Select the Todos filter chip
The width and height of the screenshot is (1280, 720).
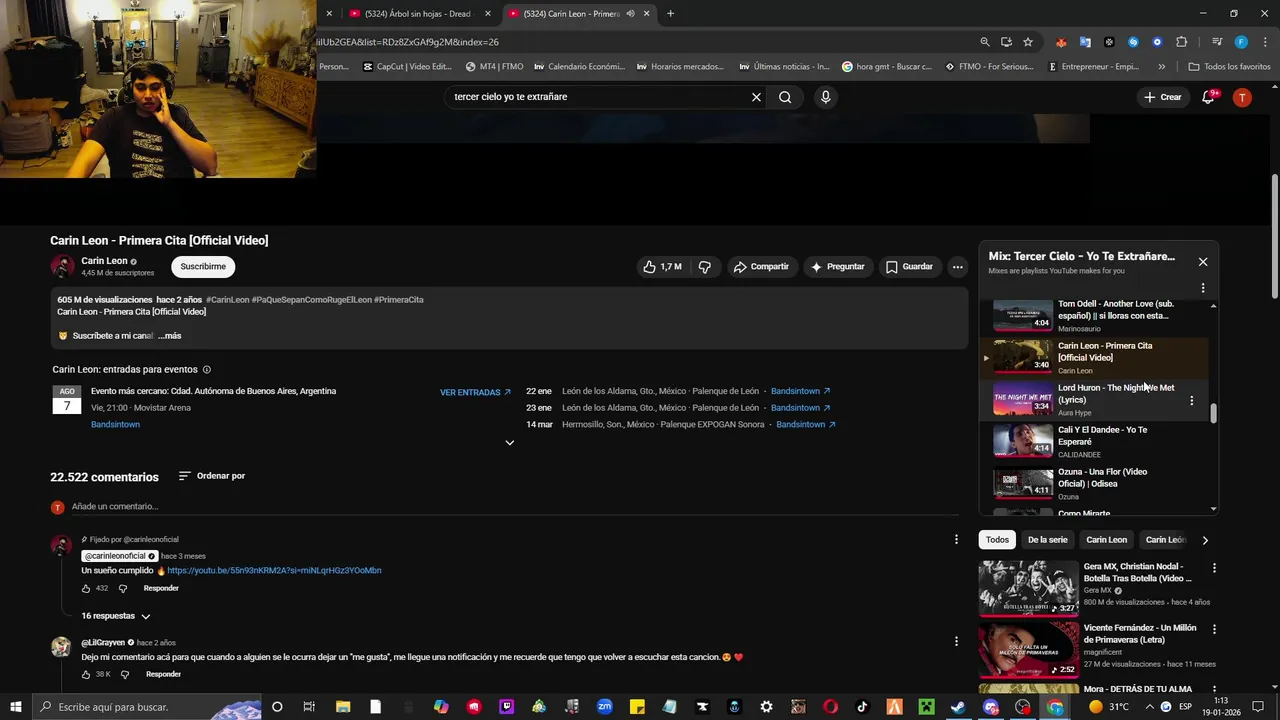click(x=997, y=540)
